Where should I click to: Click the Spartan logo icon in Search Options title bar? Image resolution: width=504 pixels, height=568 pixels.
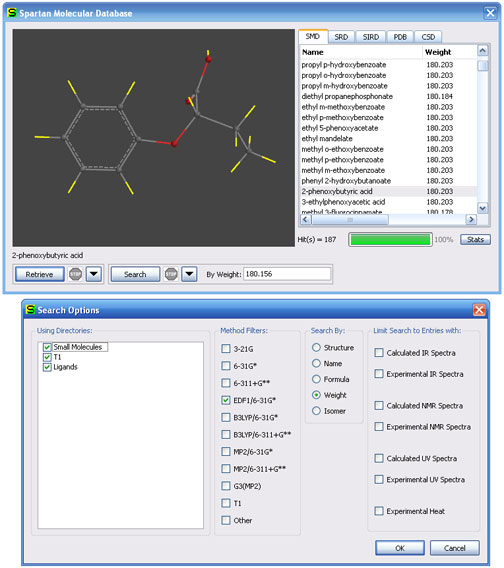30,310
